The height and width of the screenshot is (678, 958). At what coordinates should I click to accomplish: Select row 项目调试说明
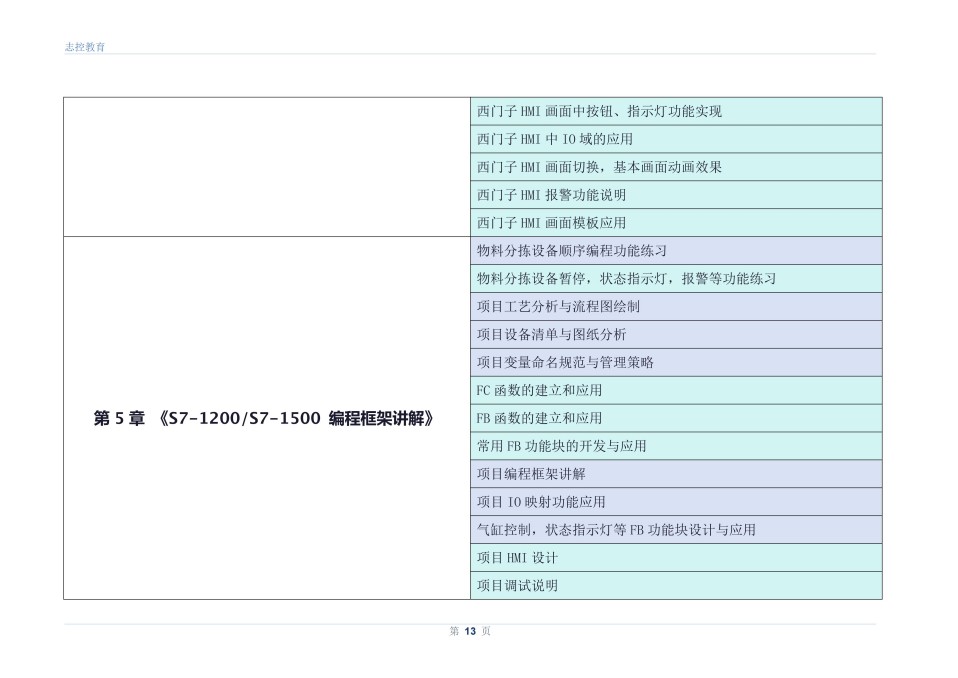[676, 586]
